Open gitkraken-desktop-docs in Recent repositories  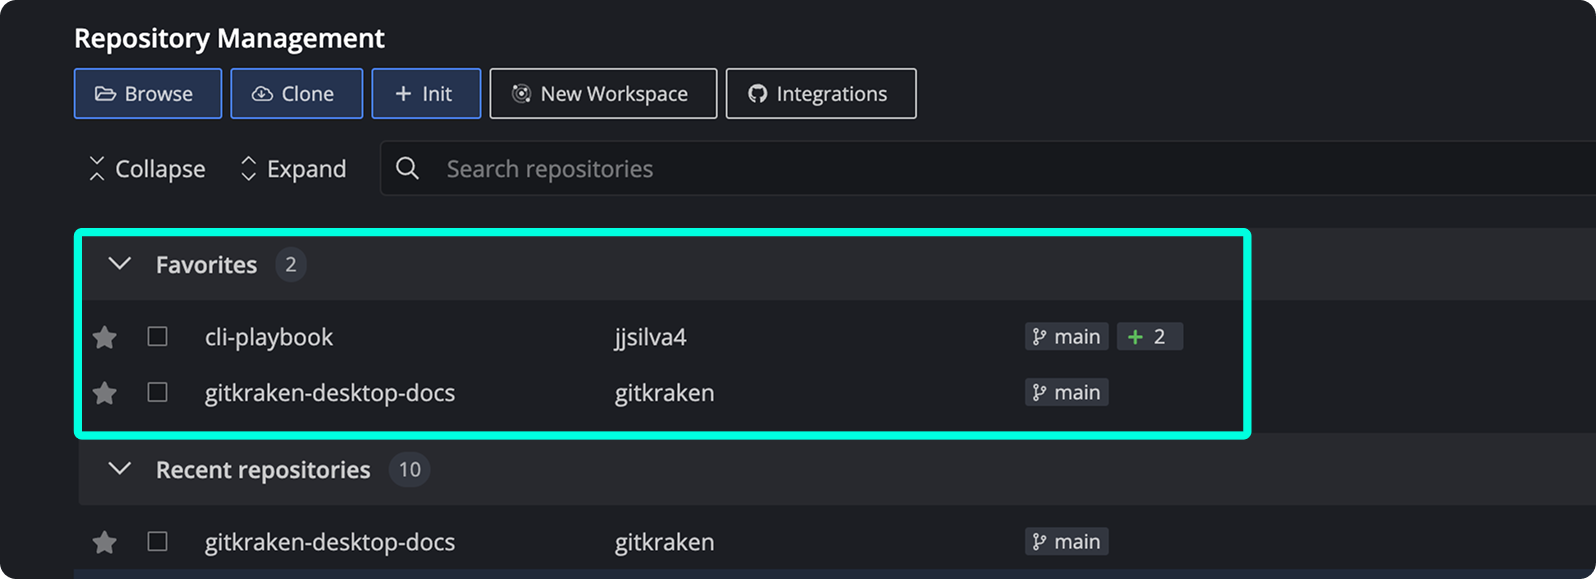[330, 542]
